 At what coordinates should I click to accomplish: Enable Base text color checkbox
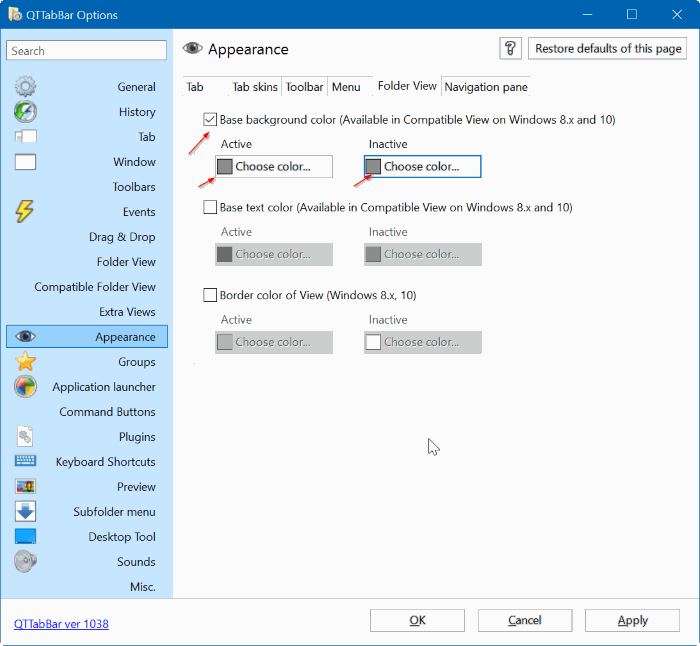coord(210,207)
